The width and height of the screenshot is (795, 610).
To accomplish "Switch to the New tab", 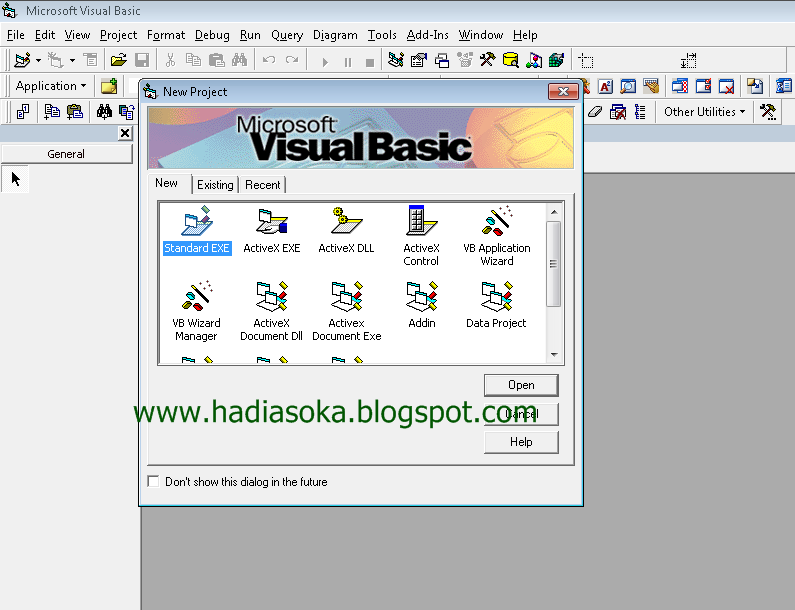I will click(166, 183).
